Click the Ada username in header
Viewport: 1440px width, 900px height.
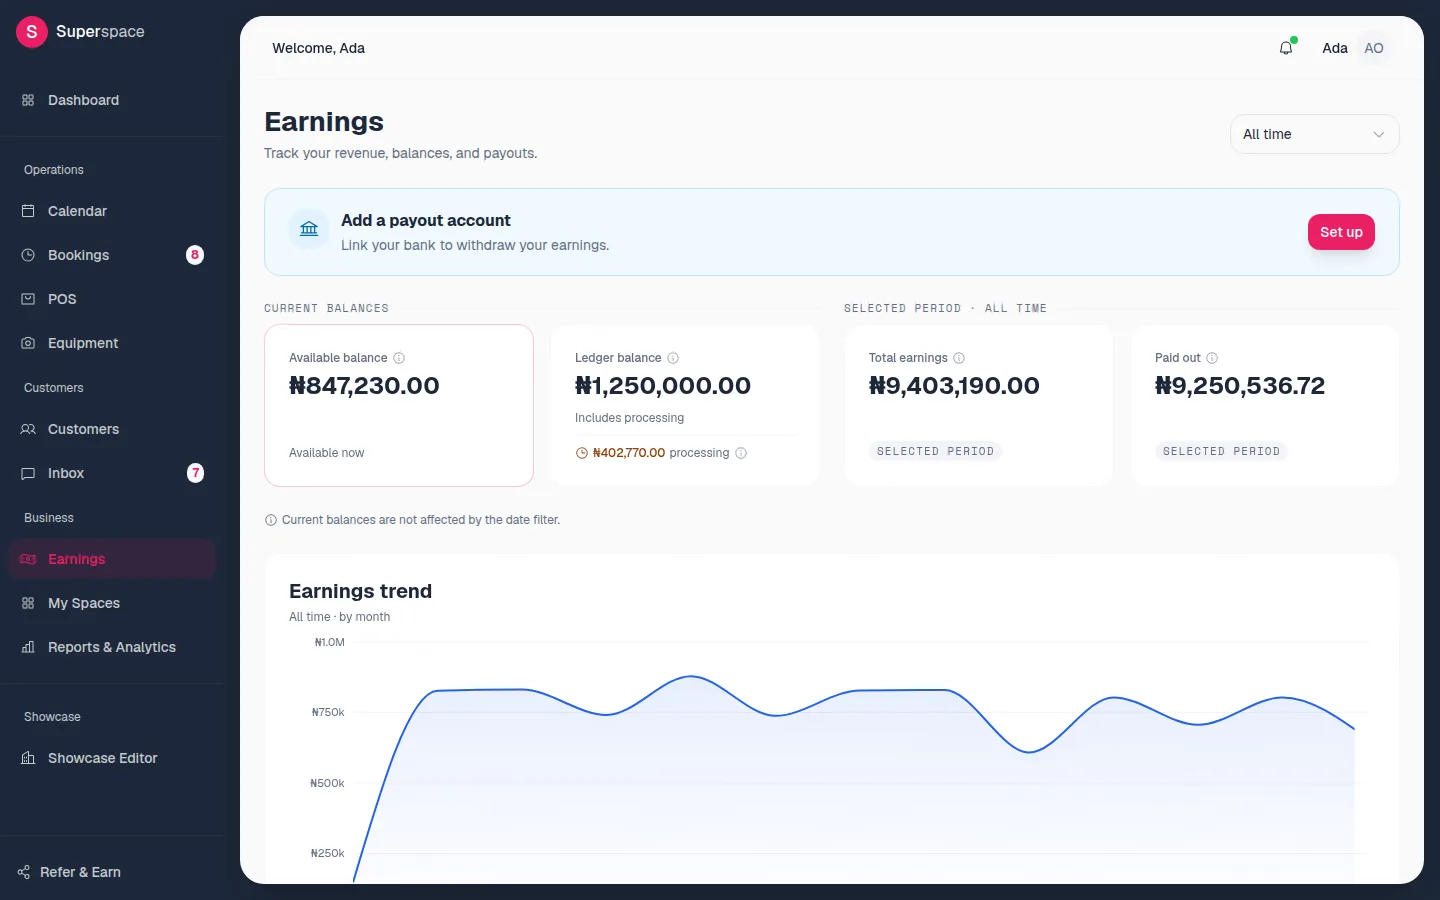pyautogui.click(x=1335, y=48)
